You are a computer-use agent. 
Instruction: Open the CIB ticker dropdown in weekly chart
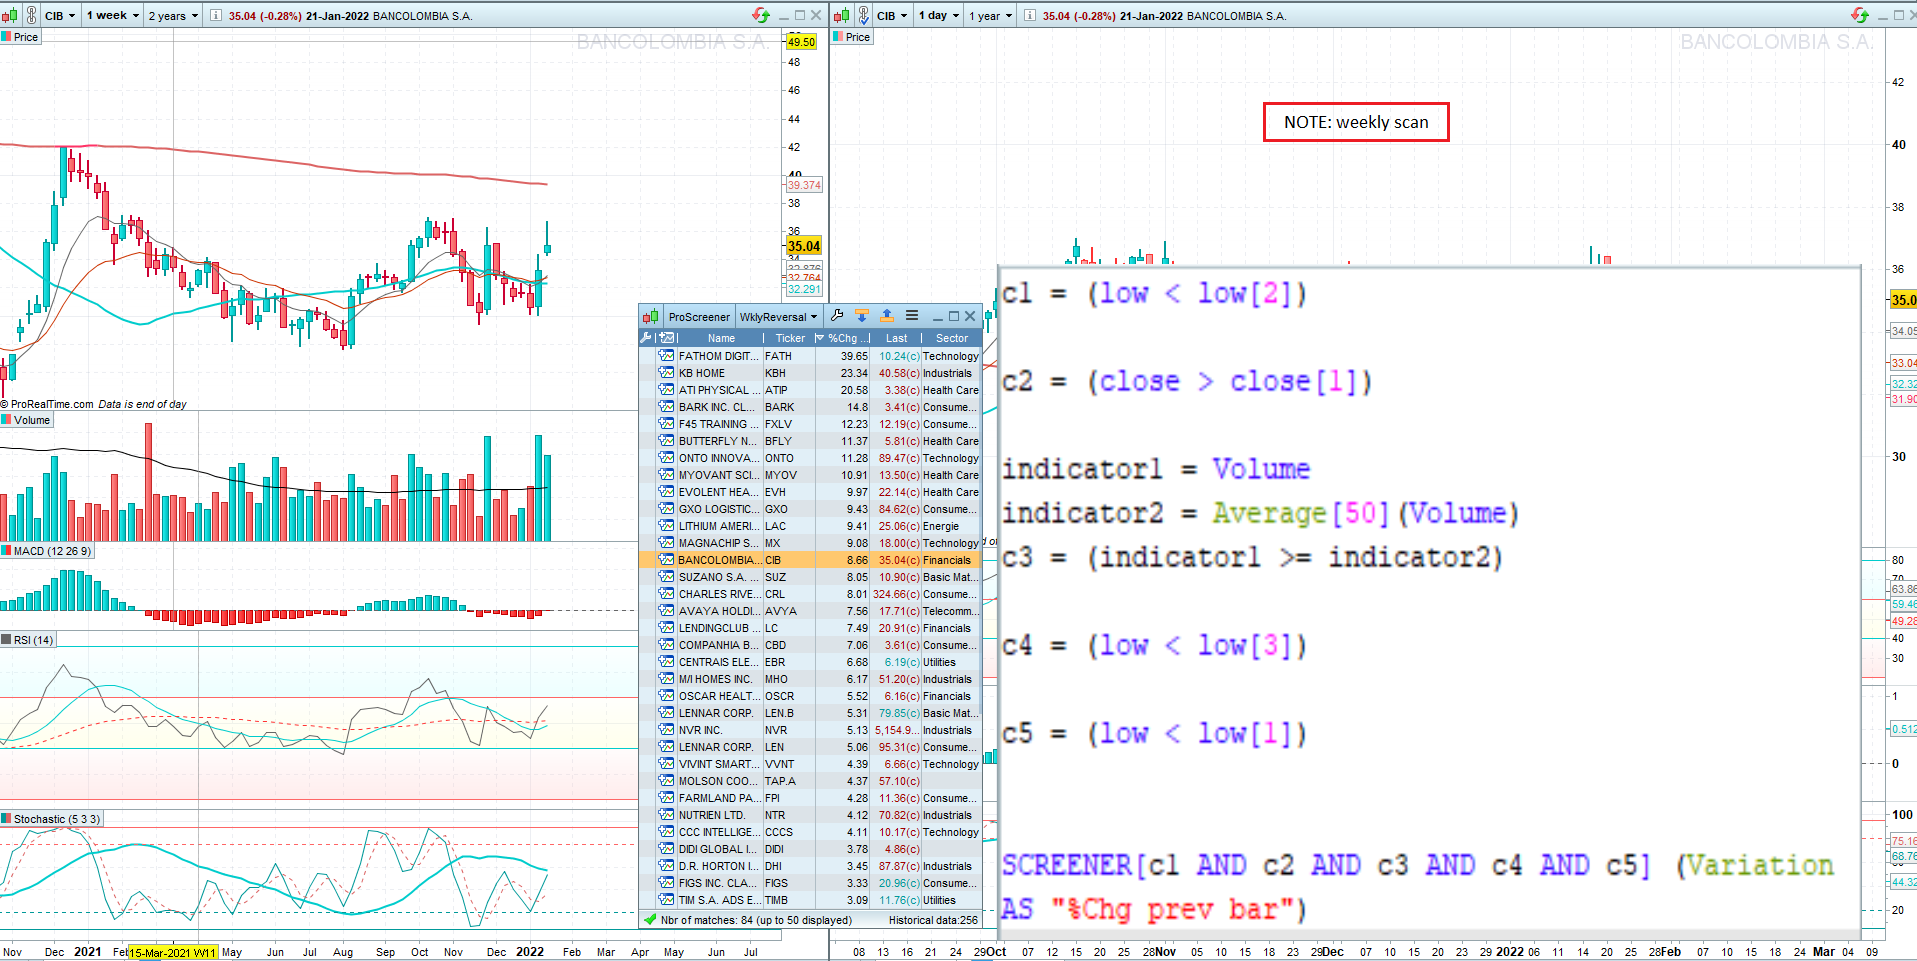60,15
